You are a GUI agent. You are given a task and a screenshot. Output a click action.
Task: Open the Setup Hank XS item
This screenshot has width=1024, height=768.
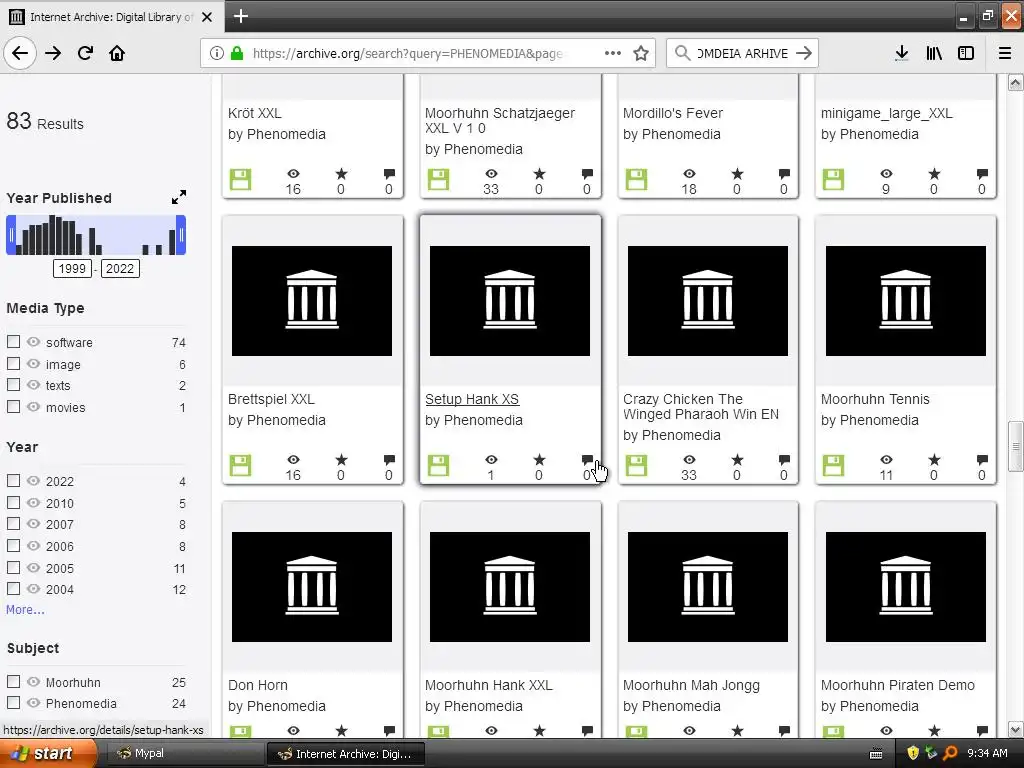[x=472, y=399]
